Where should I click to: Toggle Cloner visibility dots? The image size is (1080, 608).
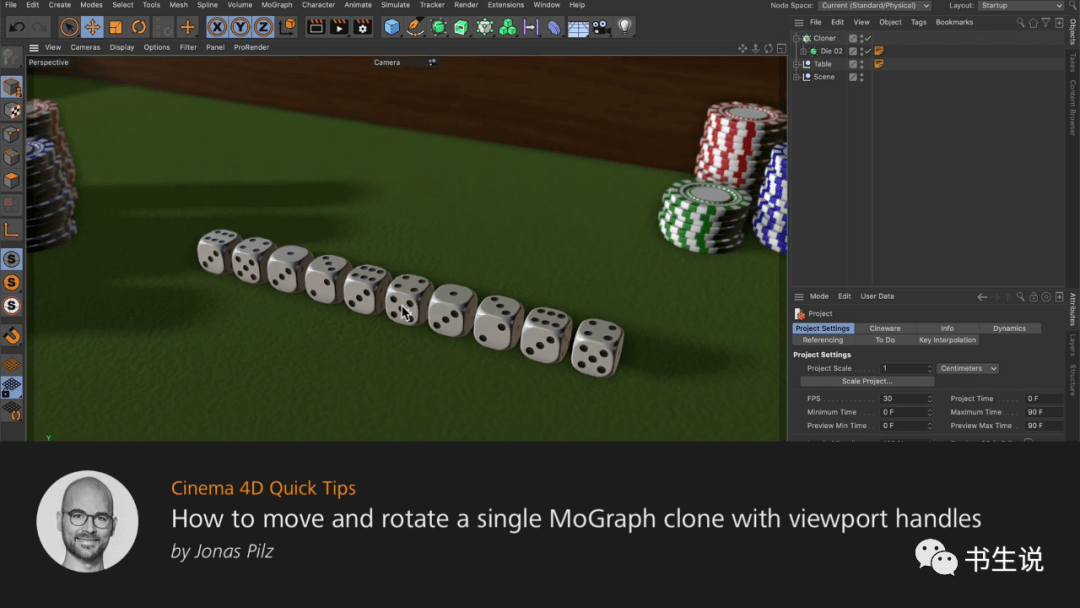click(862, 39)
